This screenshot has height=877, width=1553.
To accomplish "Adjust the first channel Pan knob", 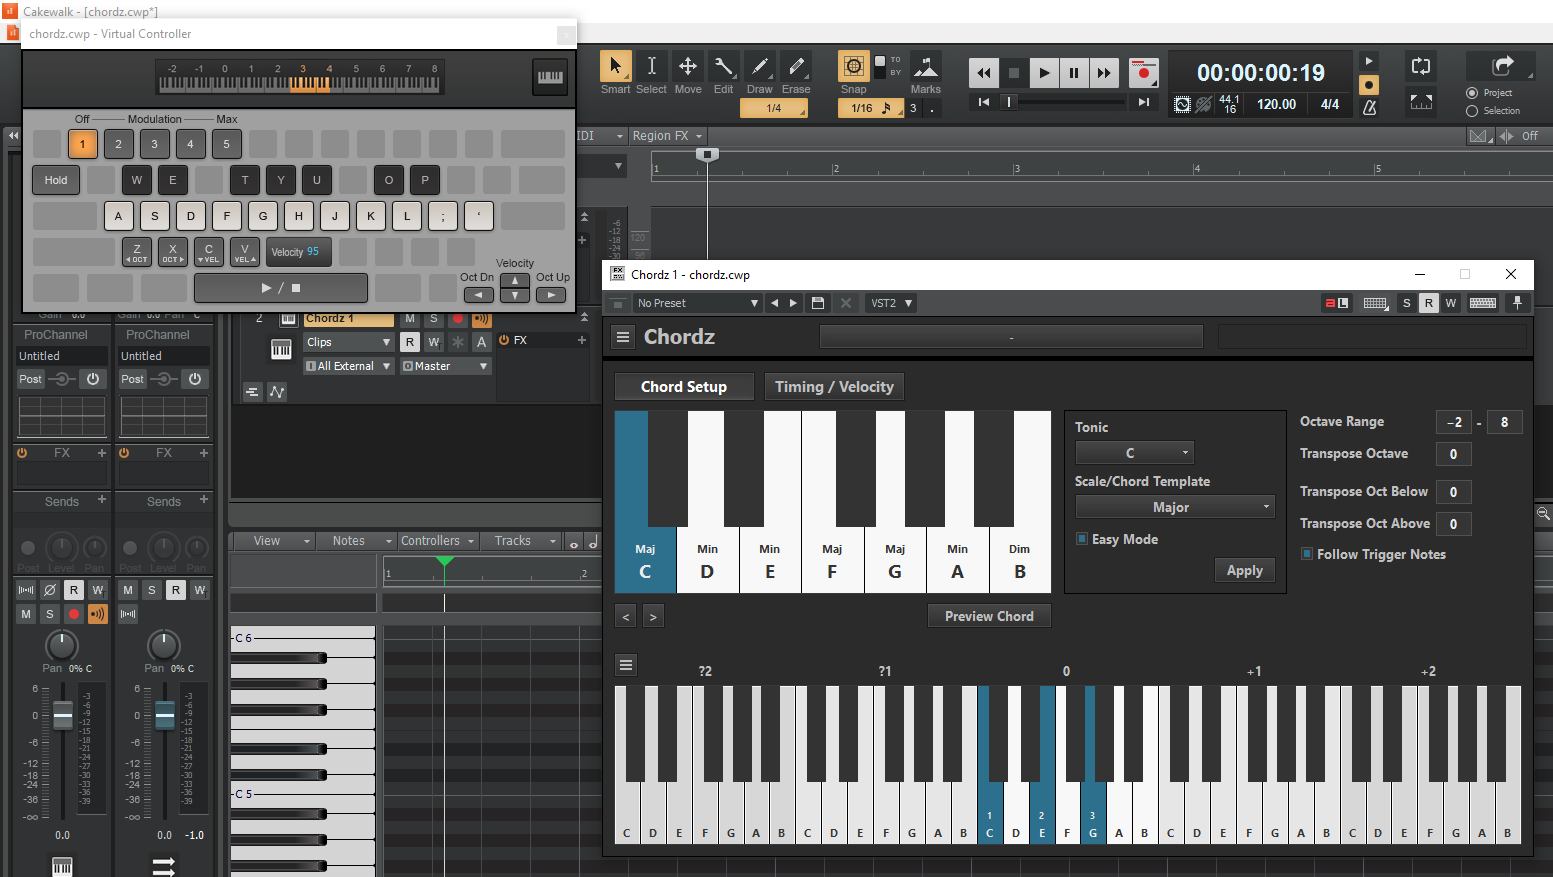I will (62, 645).
